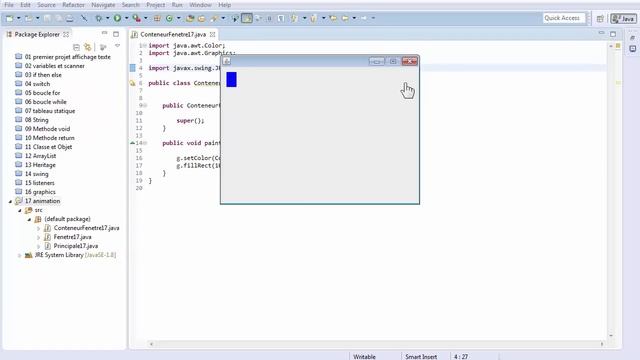Click the blue rectangle in Java window

click(231, 80)
